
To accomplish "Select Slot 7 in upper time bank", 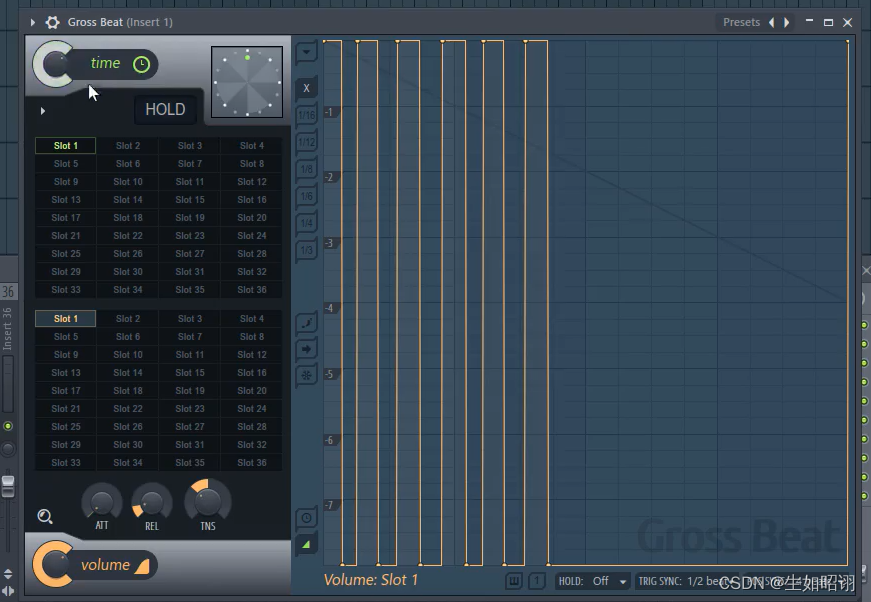I will 190,164.
